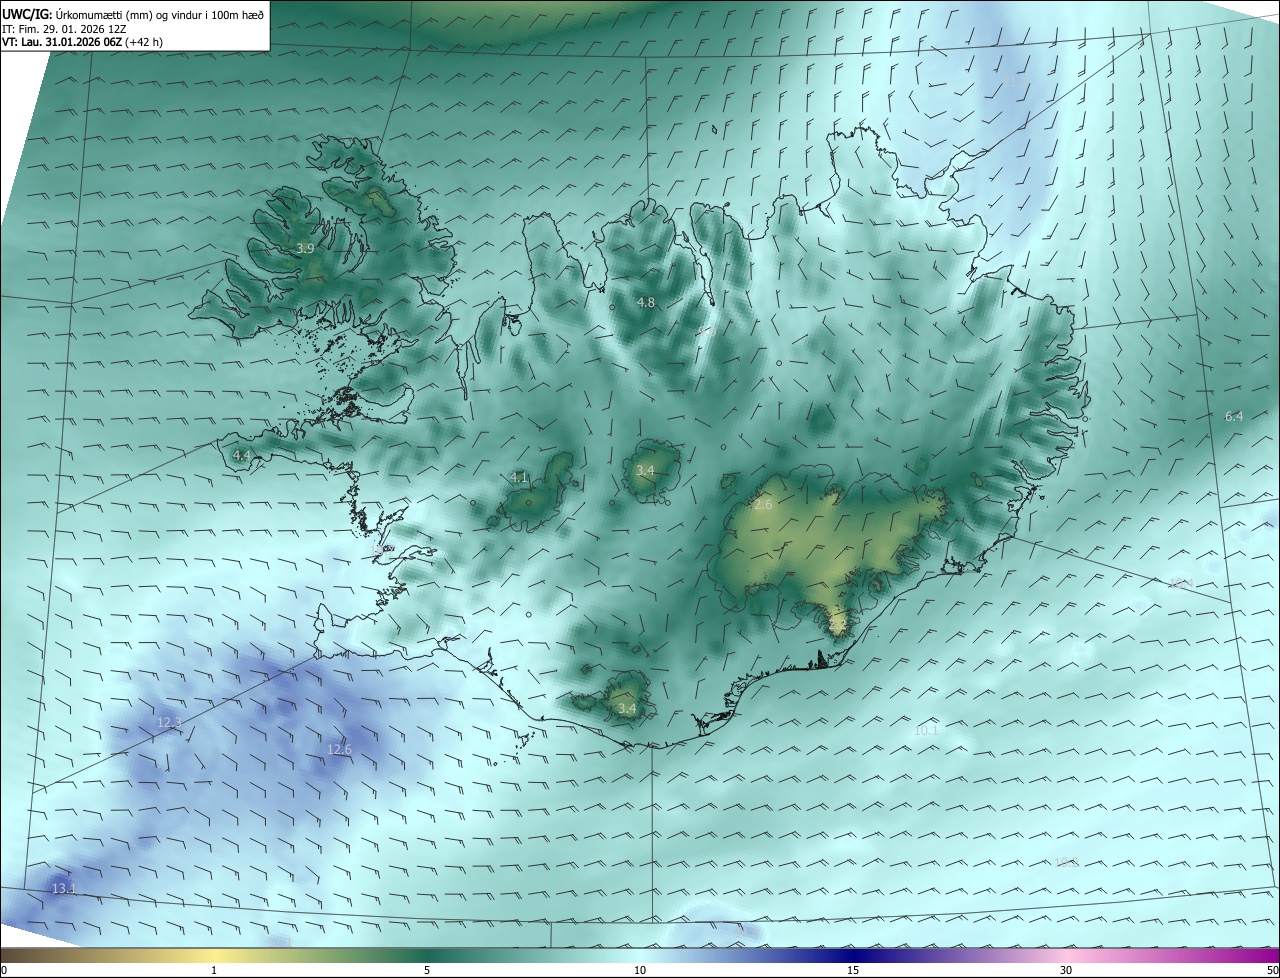Select the initial time line 'IT: Fim. 29. 01. 2026 12Z'

(x=65, y=29)
